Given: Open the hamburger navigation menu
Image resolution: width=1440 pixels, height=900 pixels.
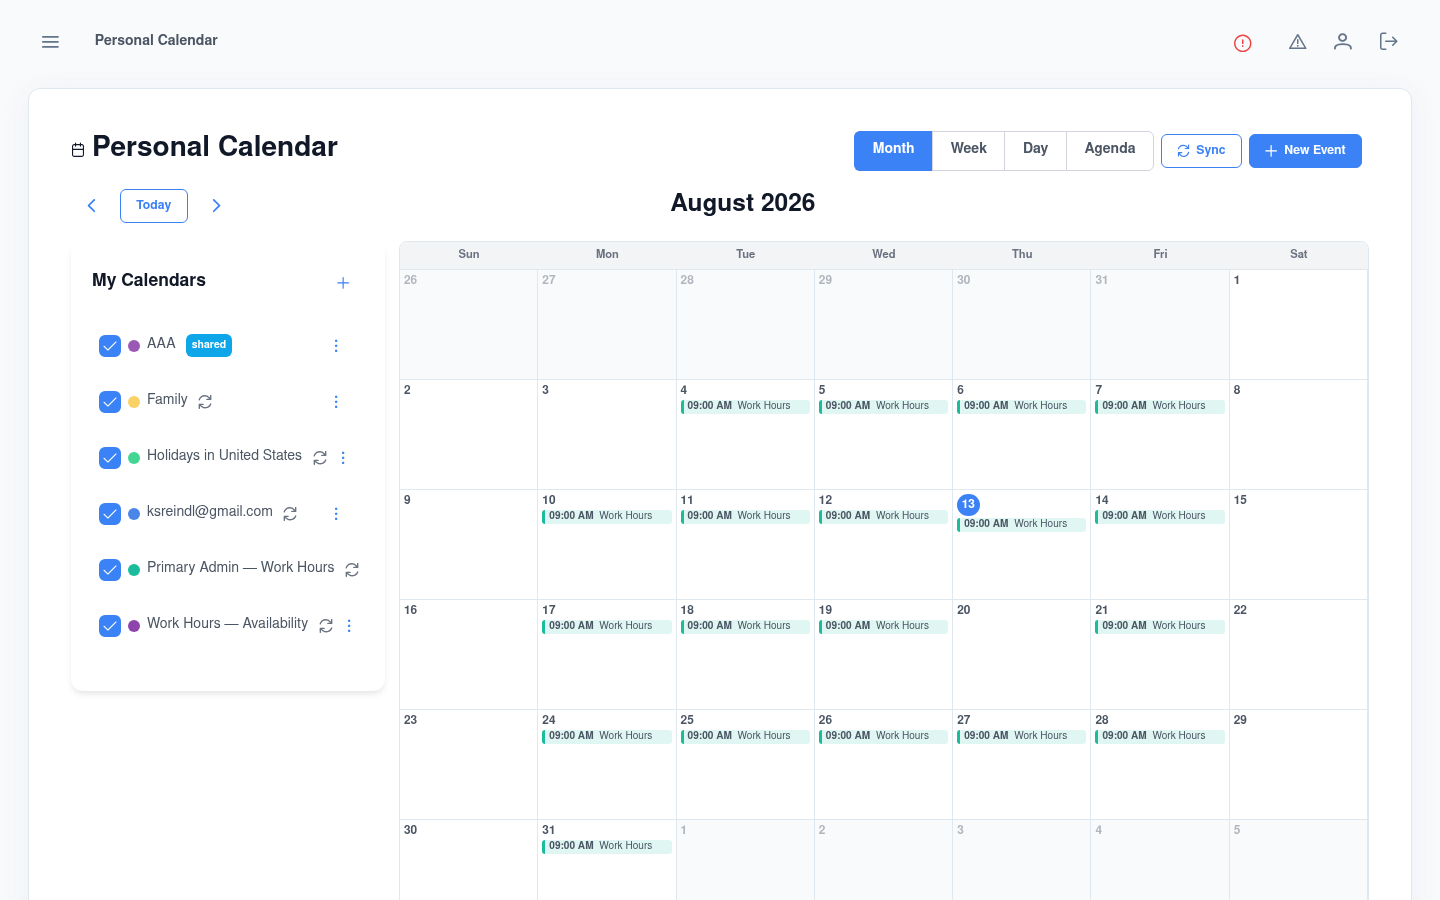Looking at the screenshot, I should point(50,42).
